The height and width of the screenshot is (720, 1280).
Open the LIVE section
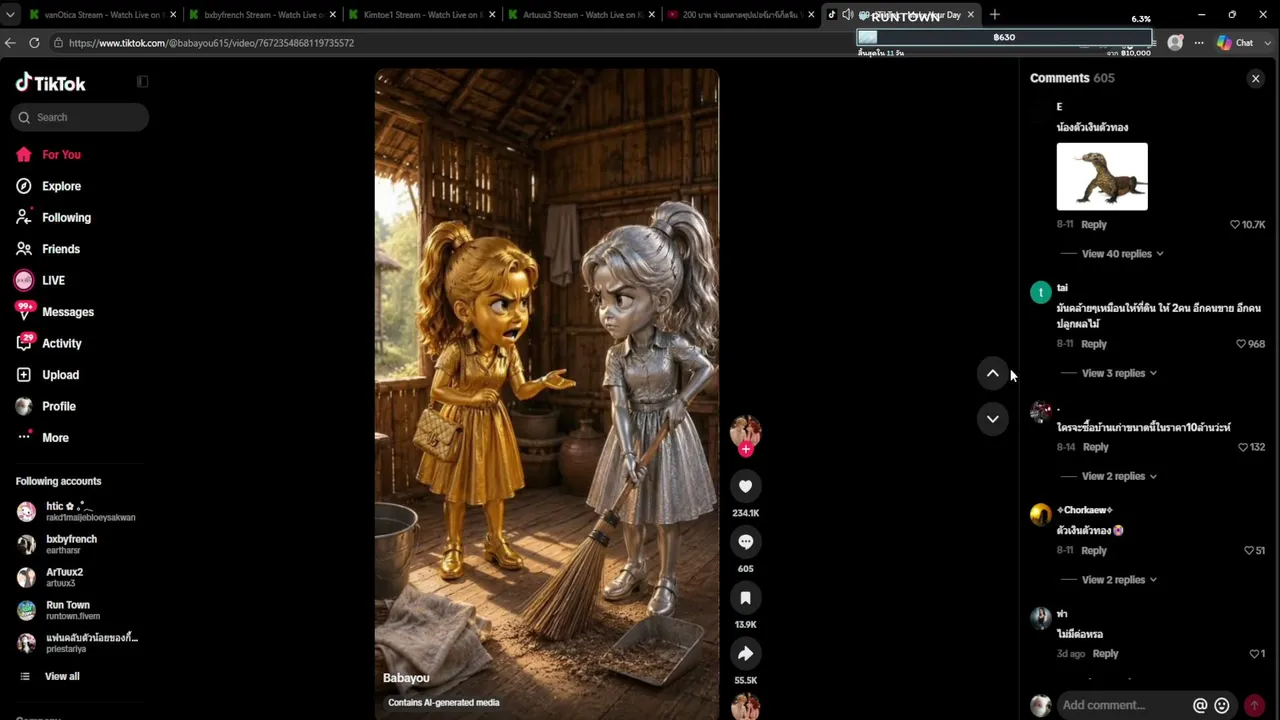click(53, 281)
